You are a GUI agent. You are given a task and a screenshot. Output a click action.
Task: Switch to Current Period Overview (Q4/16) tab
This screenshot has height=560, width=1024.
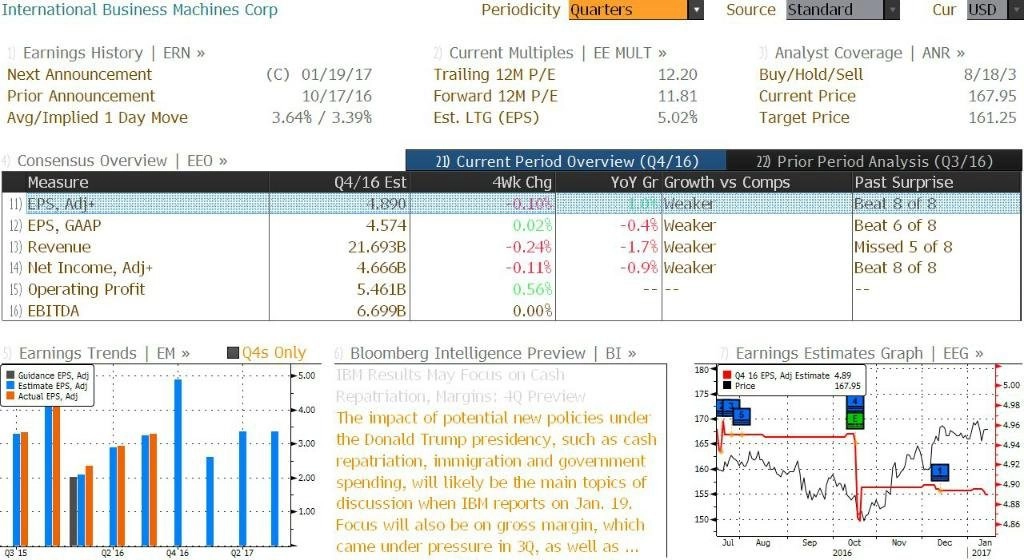click(x=566, y=161)
